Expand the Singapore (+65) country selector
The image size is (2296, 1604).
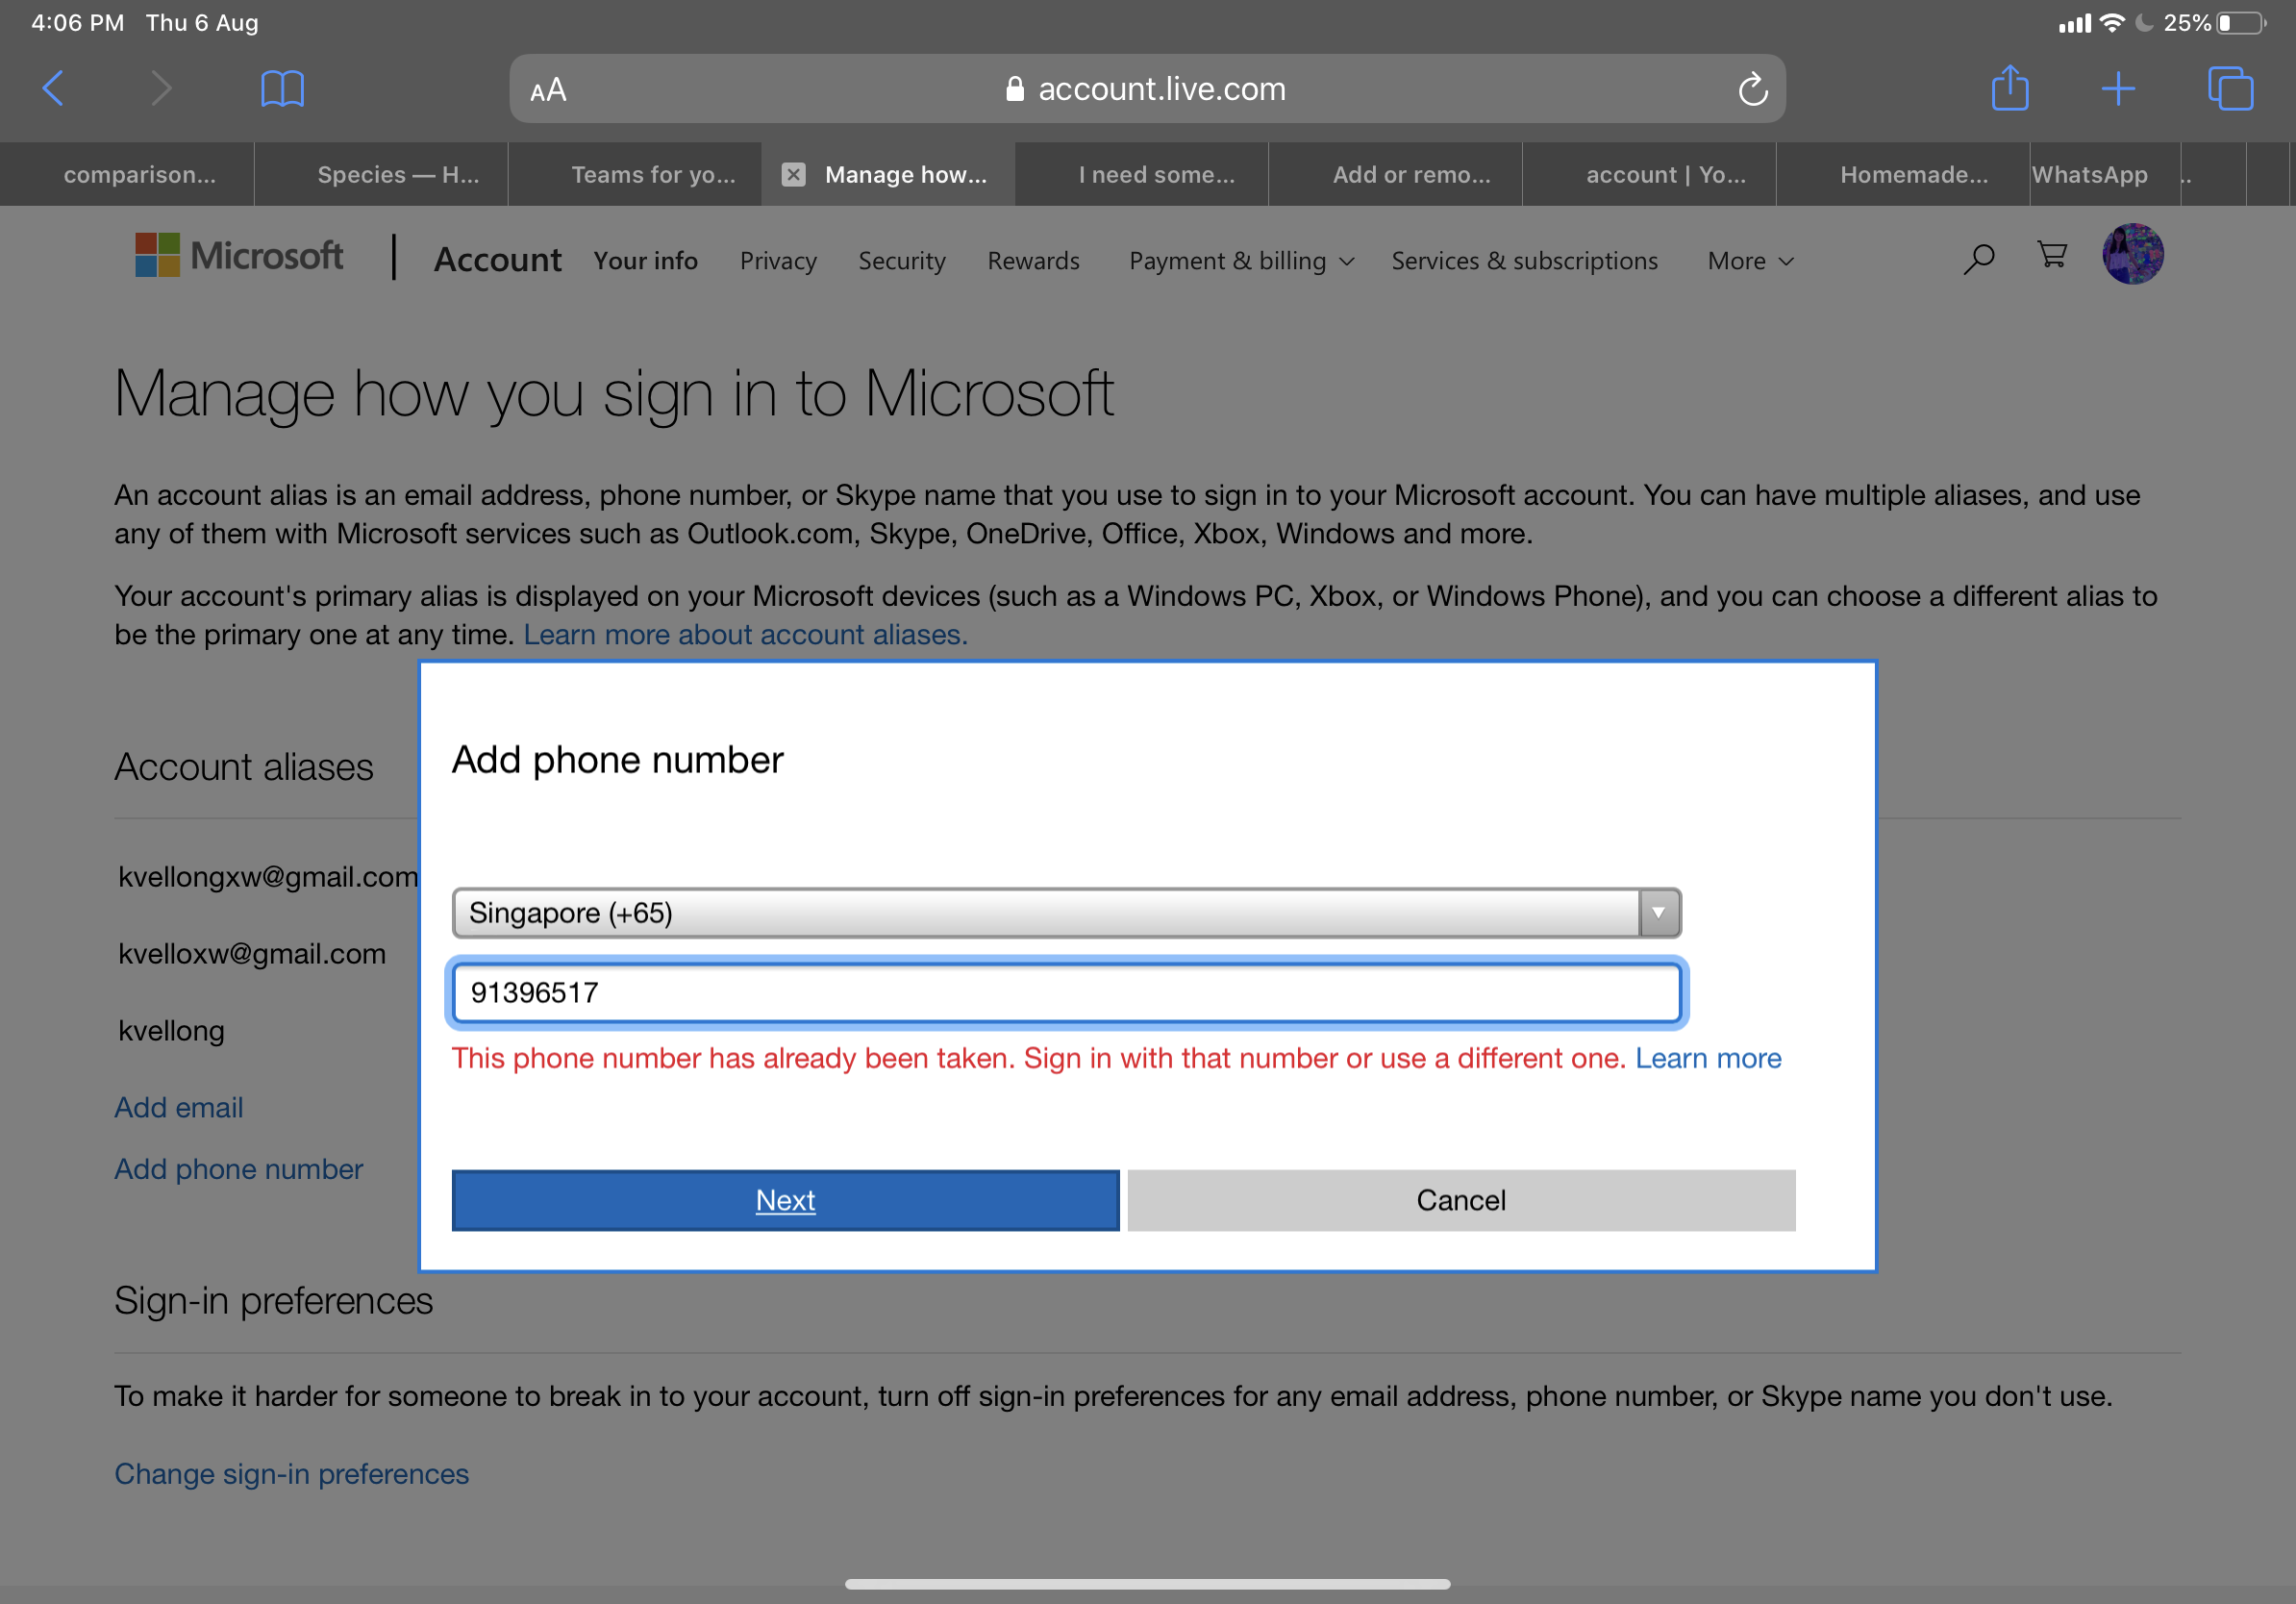pyautogui.click(x=1658, y=911)
